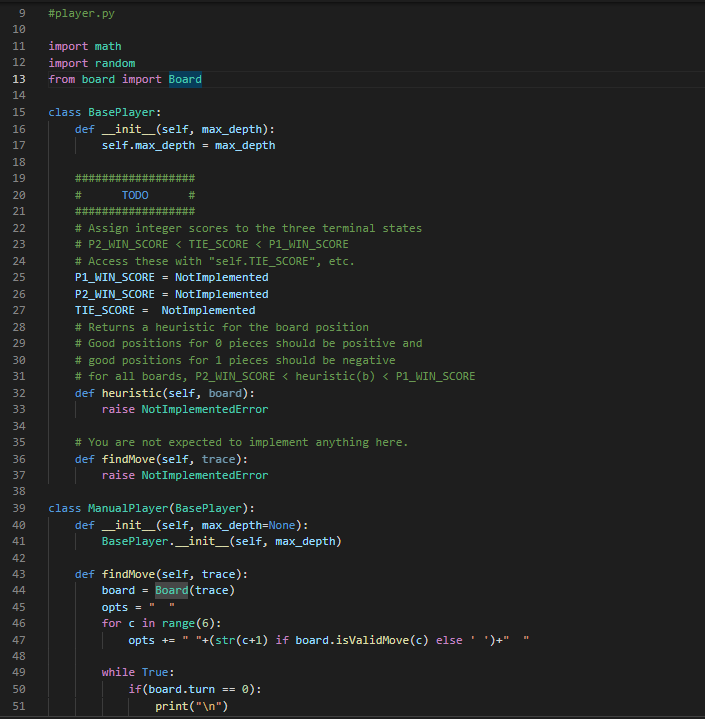Click line number 25 in the gutter
705x719 pixels.
coord(19,277)
